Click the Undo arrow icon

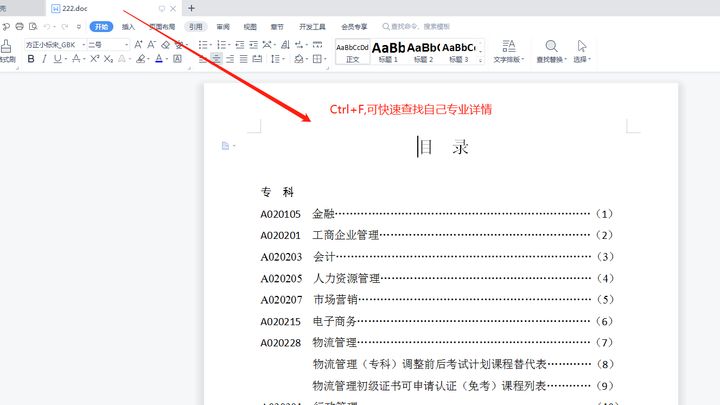click(46, 27)
